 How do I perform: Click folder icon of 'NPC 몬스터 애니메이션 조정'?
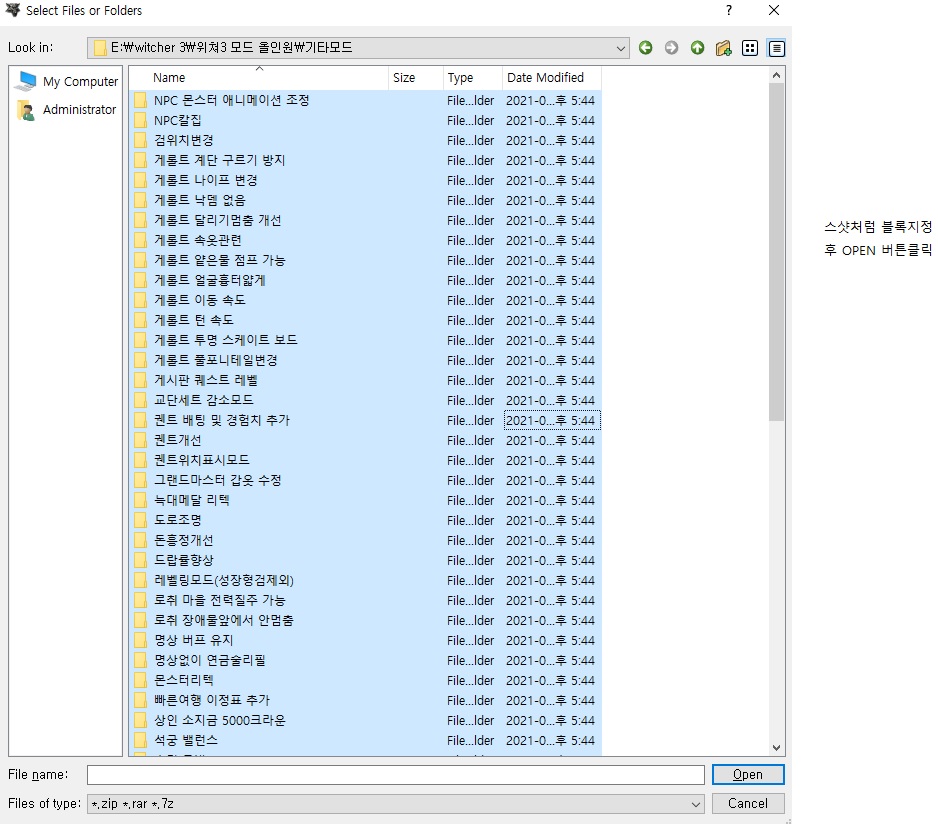pos(141,100)
